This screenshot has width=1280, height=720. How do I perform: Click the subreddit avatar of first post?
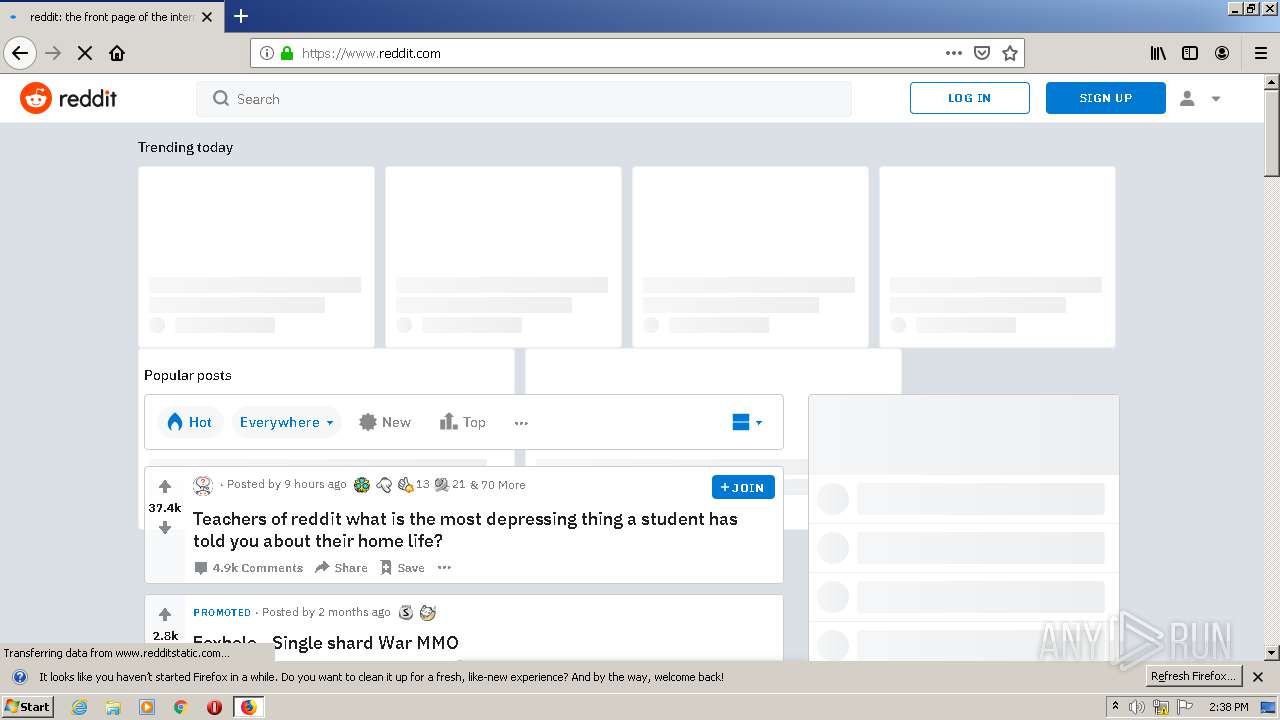[203, 485]
